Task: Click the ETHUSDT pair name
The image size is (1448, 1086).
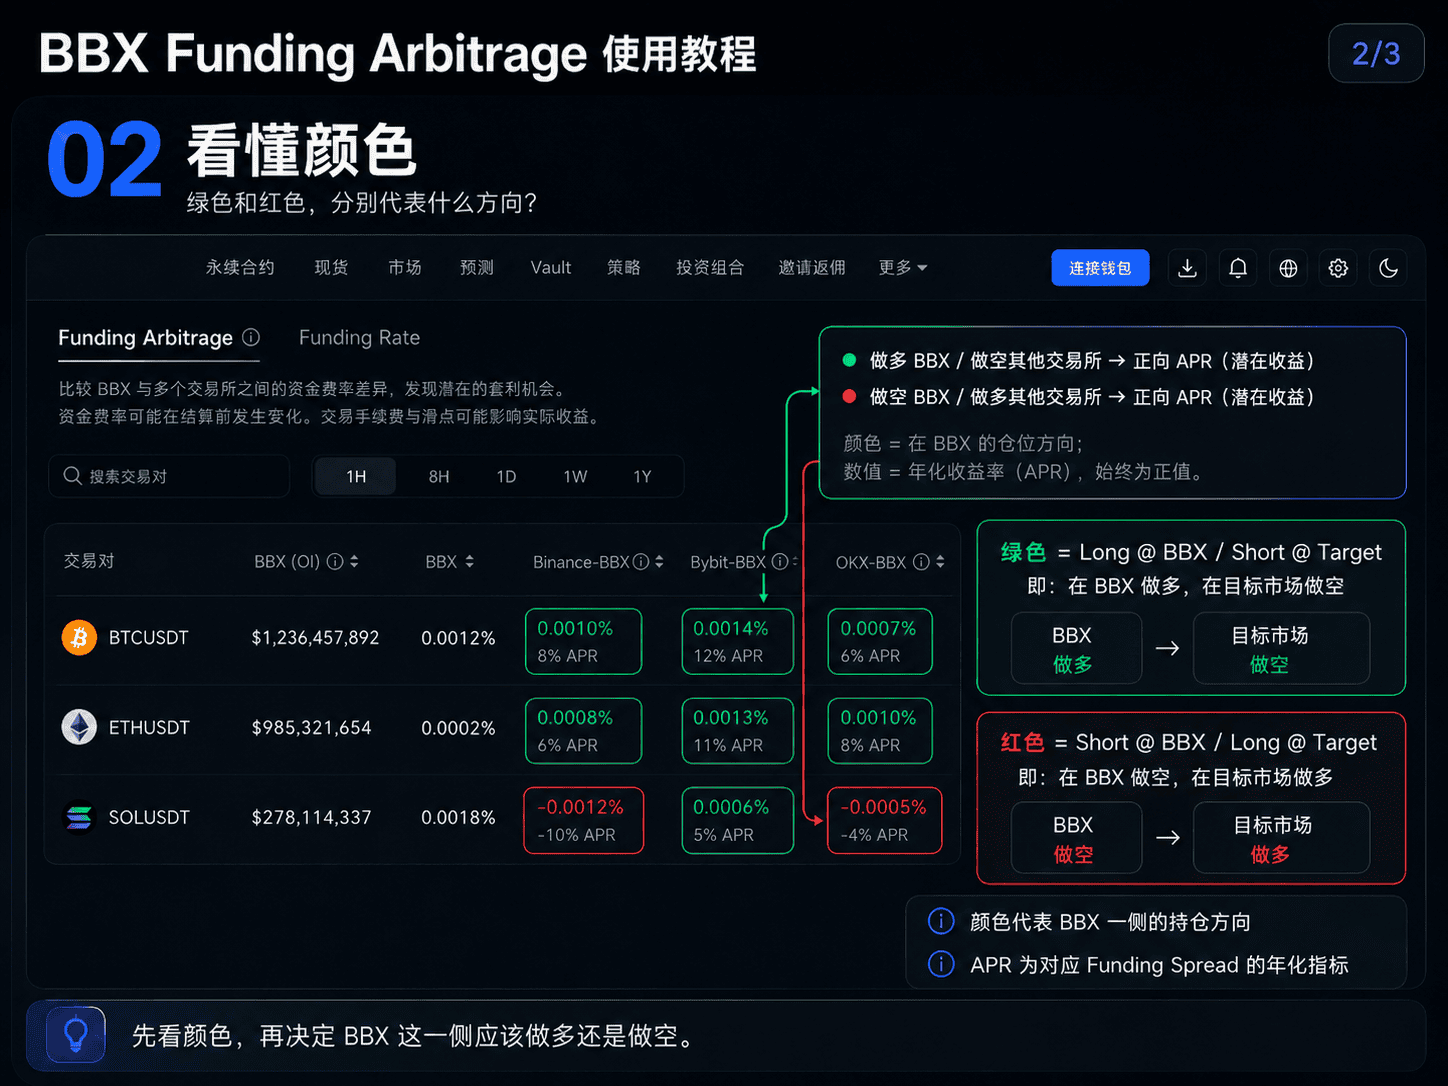Action: click(x=149, y=727)
